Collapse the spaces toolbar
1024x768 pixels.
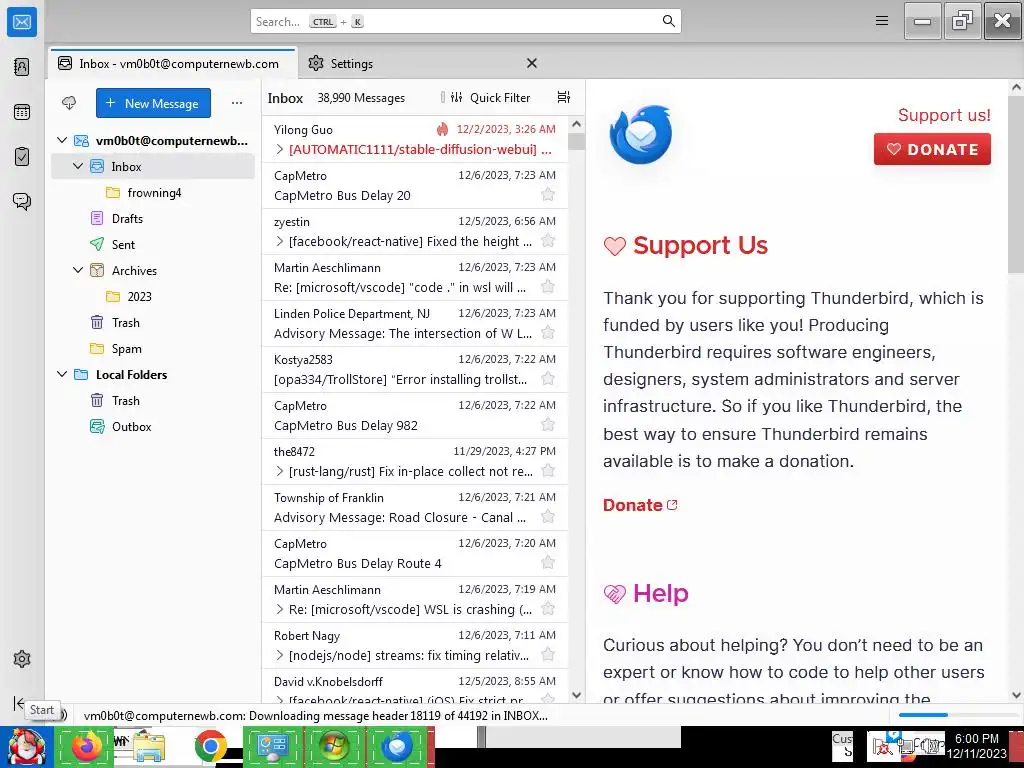19,703
